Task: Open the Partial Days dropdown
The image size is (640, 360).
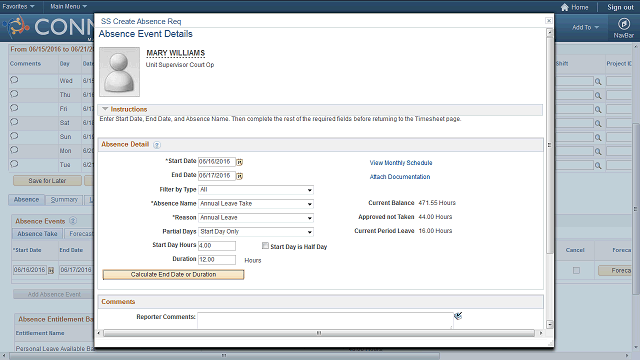Action: coord(256,231)
